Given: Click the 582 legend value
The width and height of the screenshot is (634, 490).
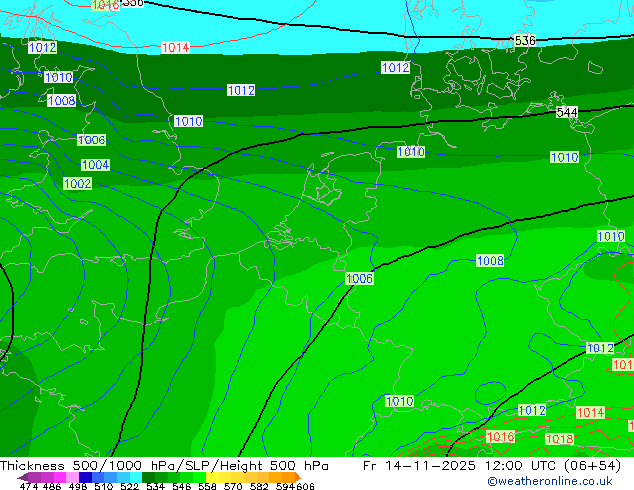Looking at the screenshot, I should pyautogui.click(x=259, y=486).
